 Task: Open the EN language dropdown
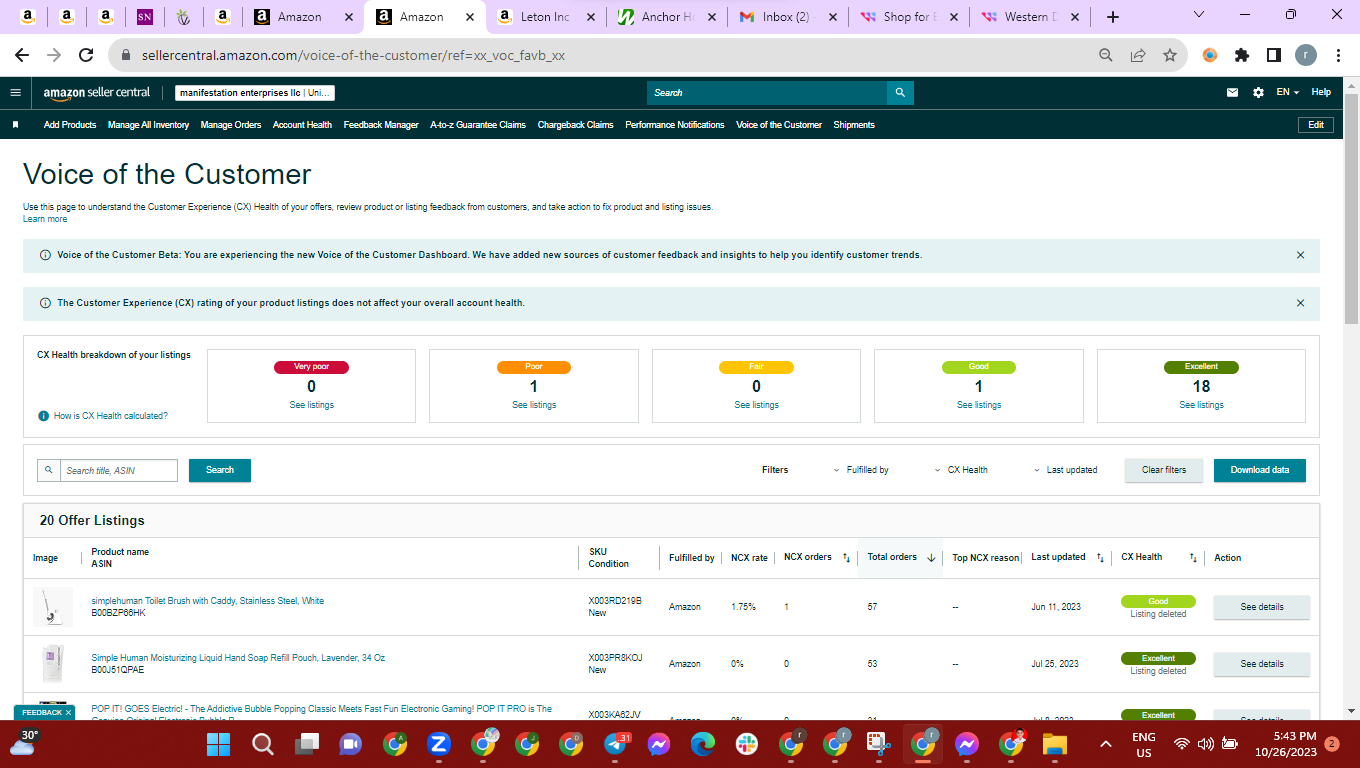coord(1287,92)
